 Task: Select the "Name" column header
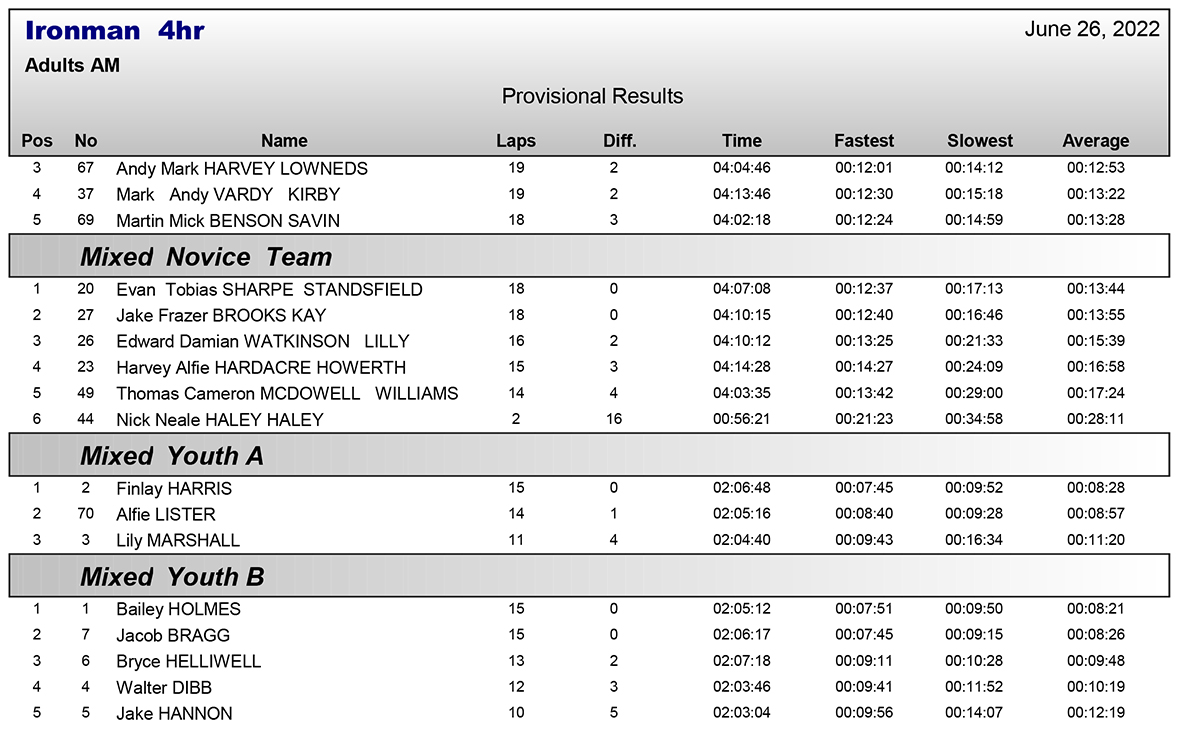point(284,141)
